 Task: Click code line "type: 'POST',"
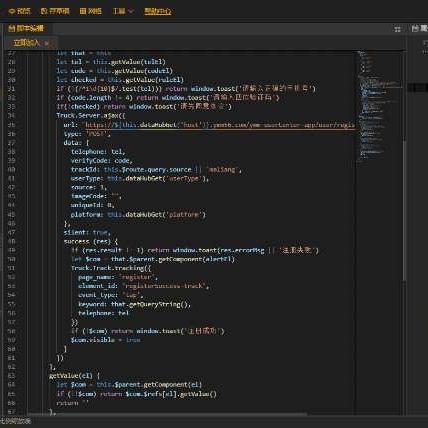(87, 134)
